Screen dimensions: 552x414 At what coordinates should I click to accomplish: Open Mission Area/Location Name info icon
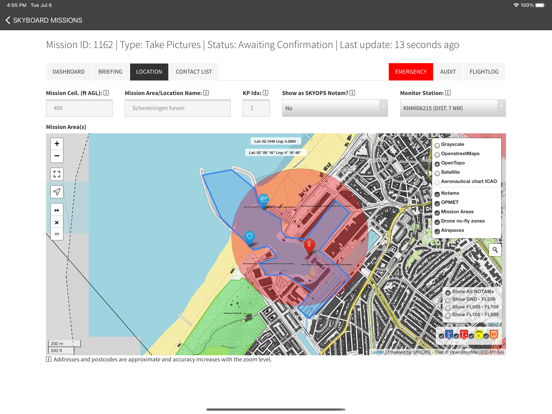(x=206, y=93)
